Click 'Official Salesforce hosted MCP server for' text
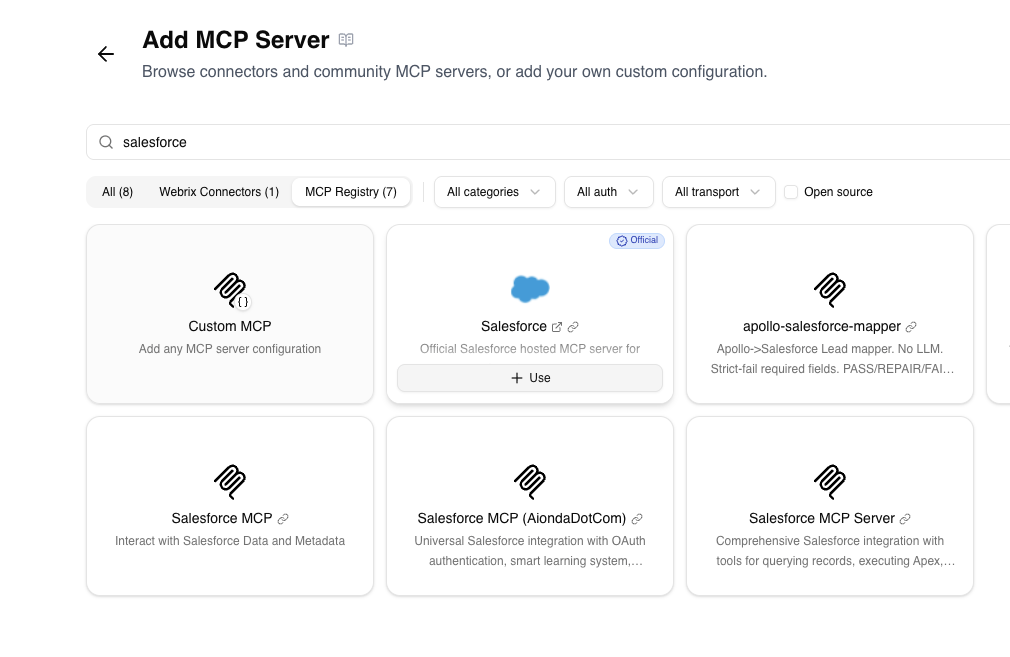This screenshot has height=657, width=1010. pos(530,349)
